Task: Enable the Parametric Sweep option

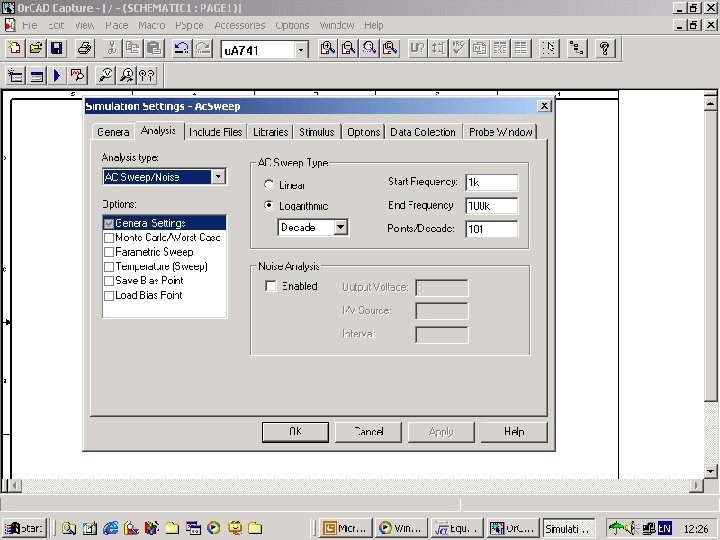Action: pyautogui.click(x=109, y=252)
